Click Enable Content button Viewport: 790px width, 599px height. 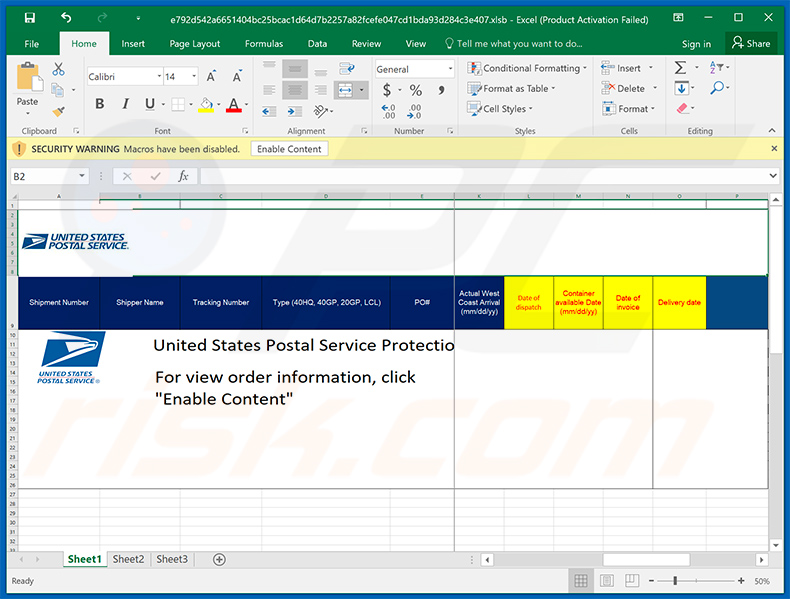289,149
